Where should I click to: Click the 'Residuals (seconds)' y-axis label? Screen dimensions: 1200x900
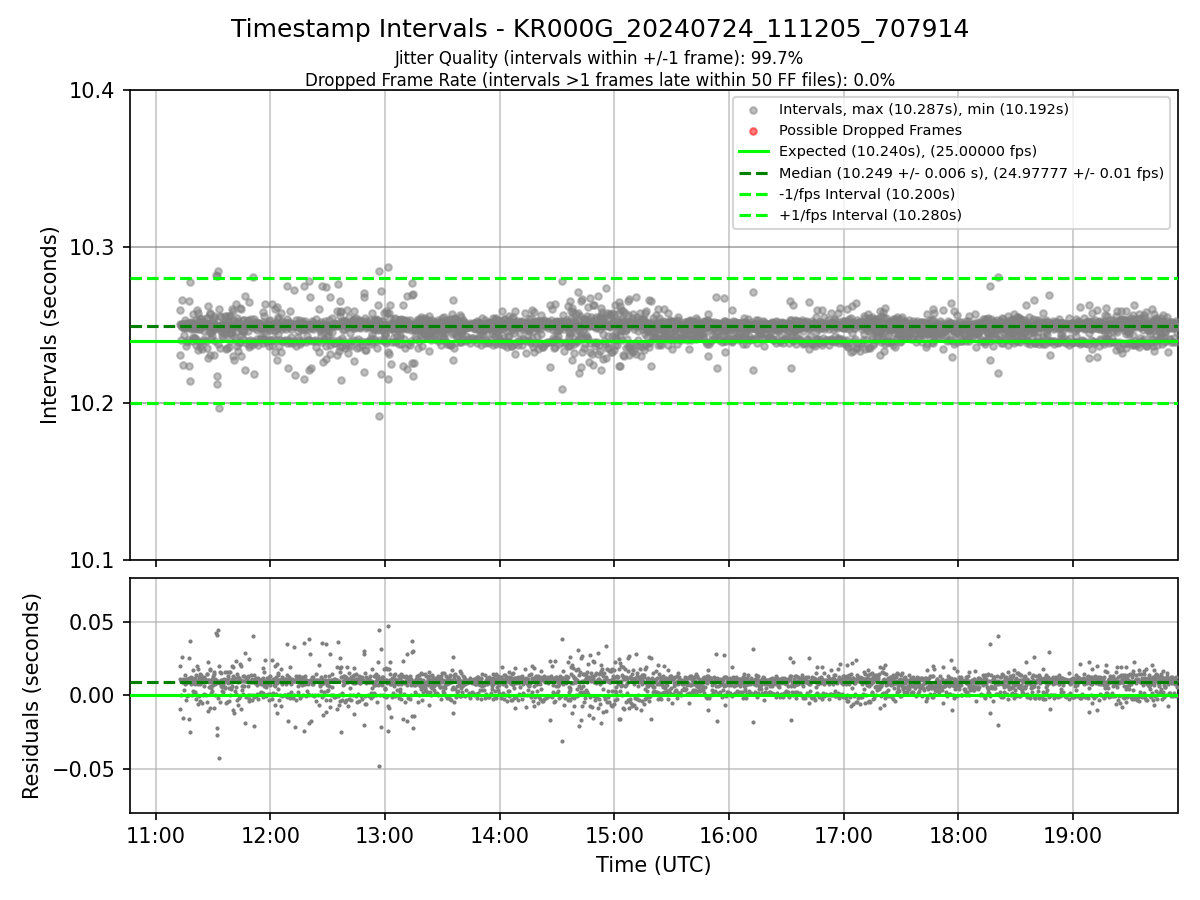click(x=32, y=696)
